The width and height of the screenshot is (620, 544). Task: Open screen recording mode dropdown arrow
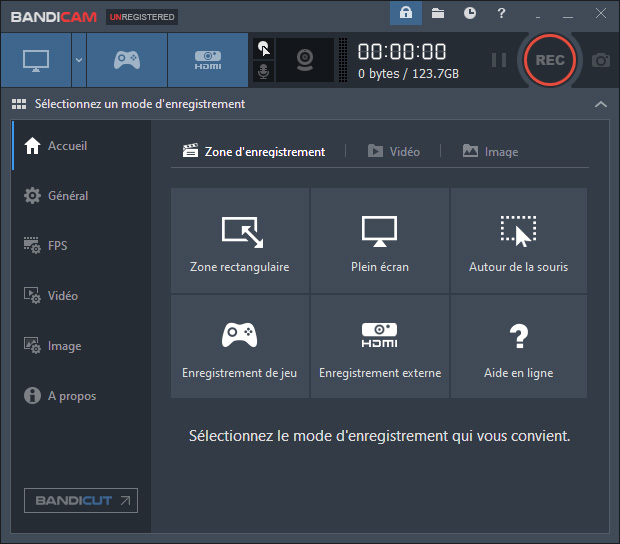pos(79,60)
